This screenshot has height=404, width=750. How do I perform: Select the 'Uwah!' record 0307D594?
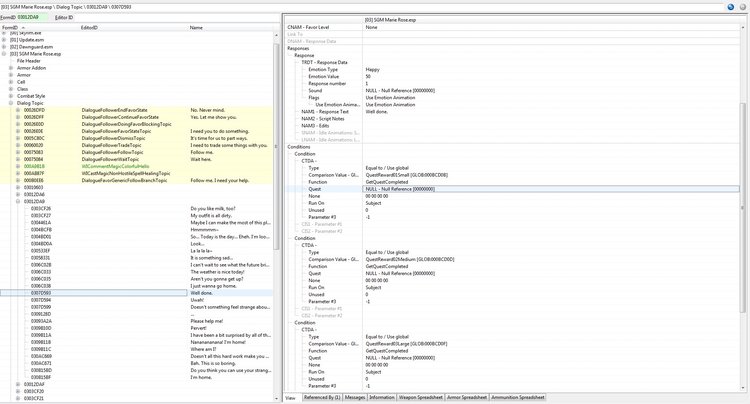coord(136,300)
